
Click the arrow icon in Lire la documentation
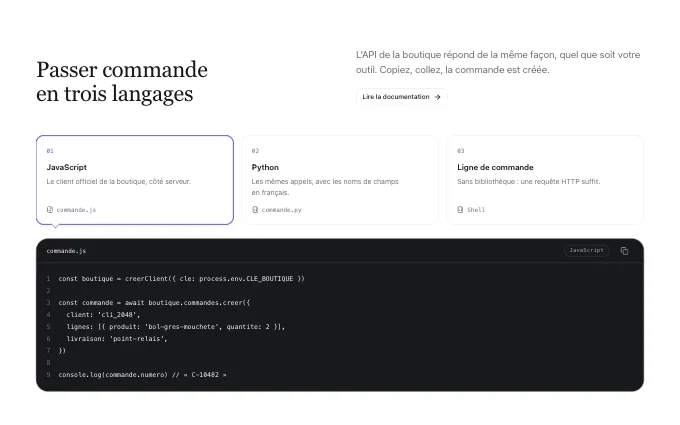[x=438, y=97]
